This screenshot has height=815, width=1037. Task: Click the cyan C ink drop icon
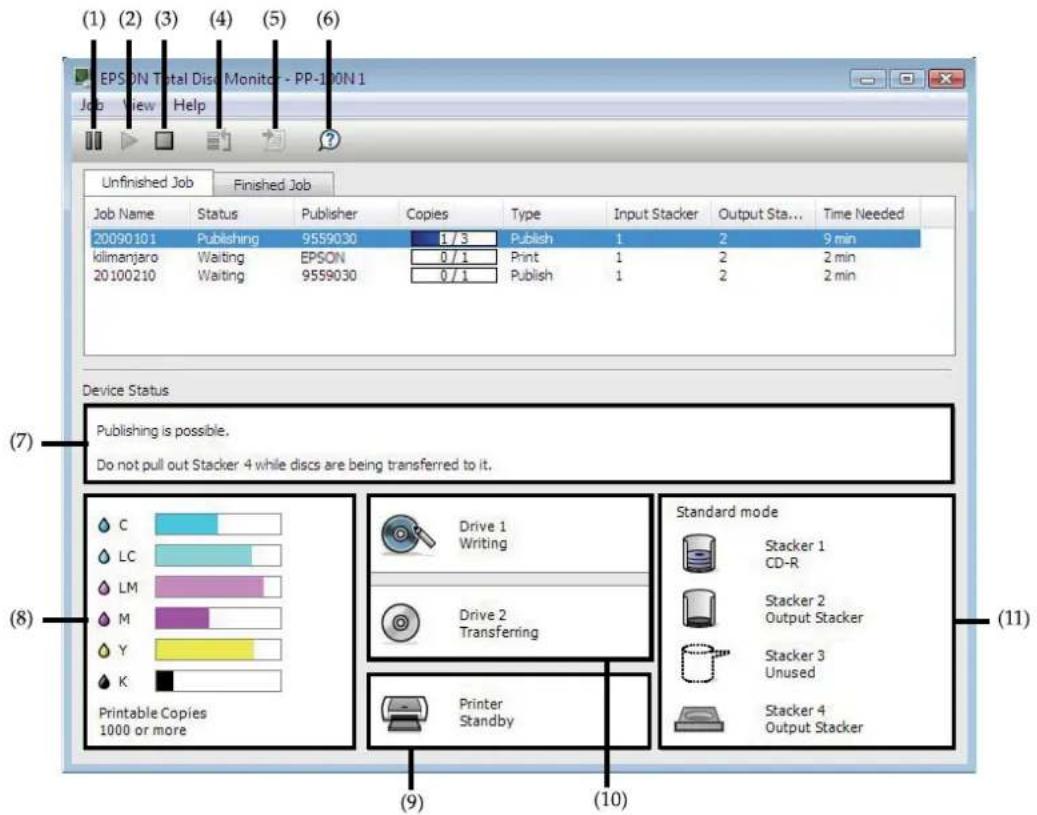[x=104, y=525]
